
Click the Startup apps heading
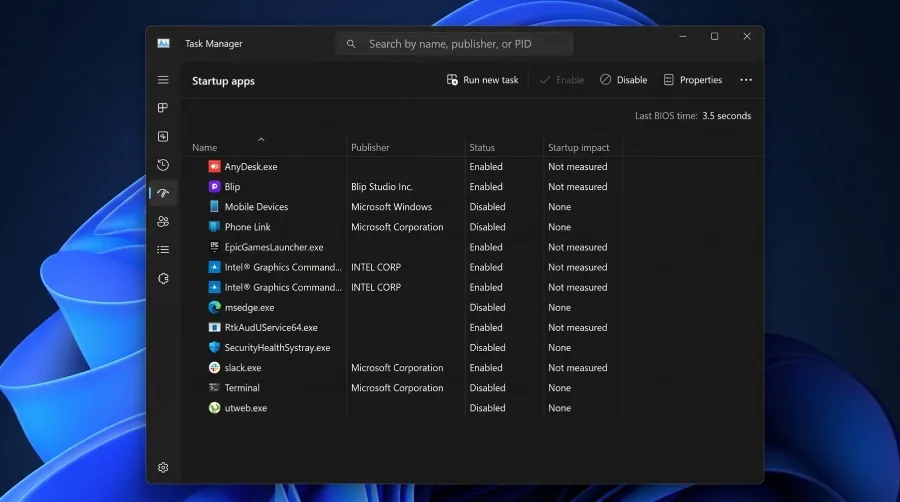click(x=223, y=81)
